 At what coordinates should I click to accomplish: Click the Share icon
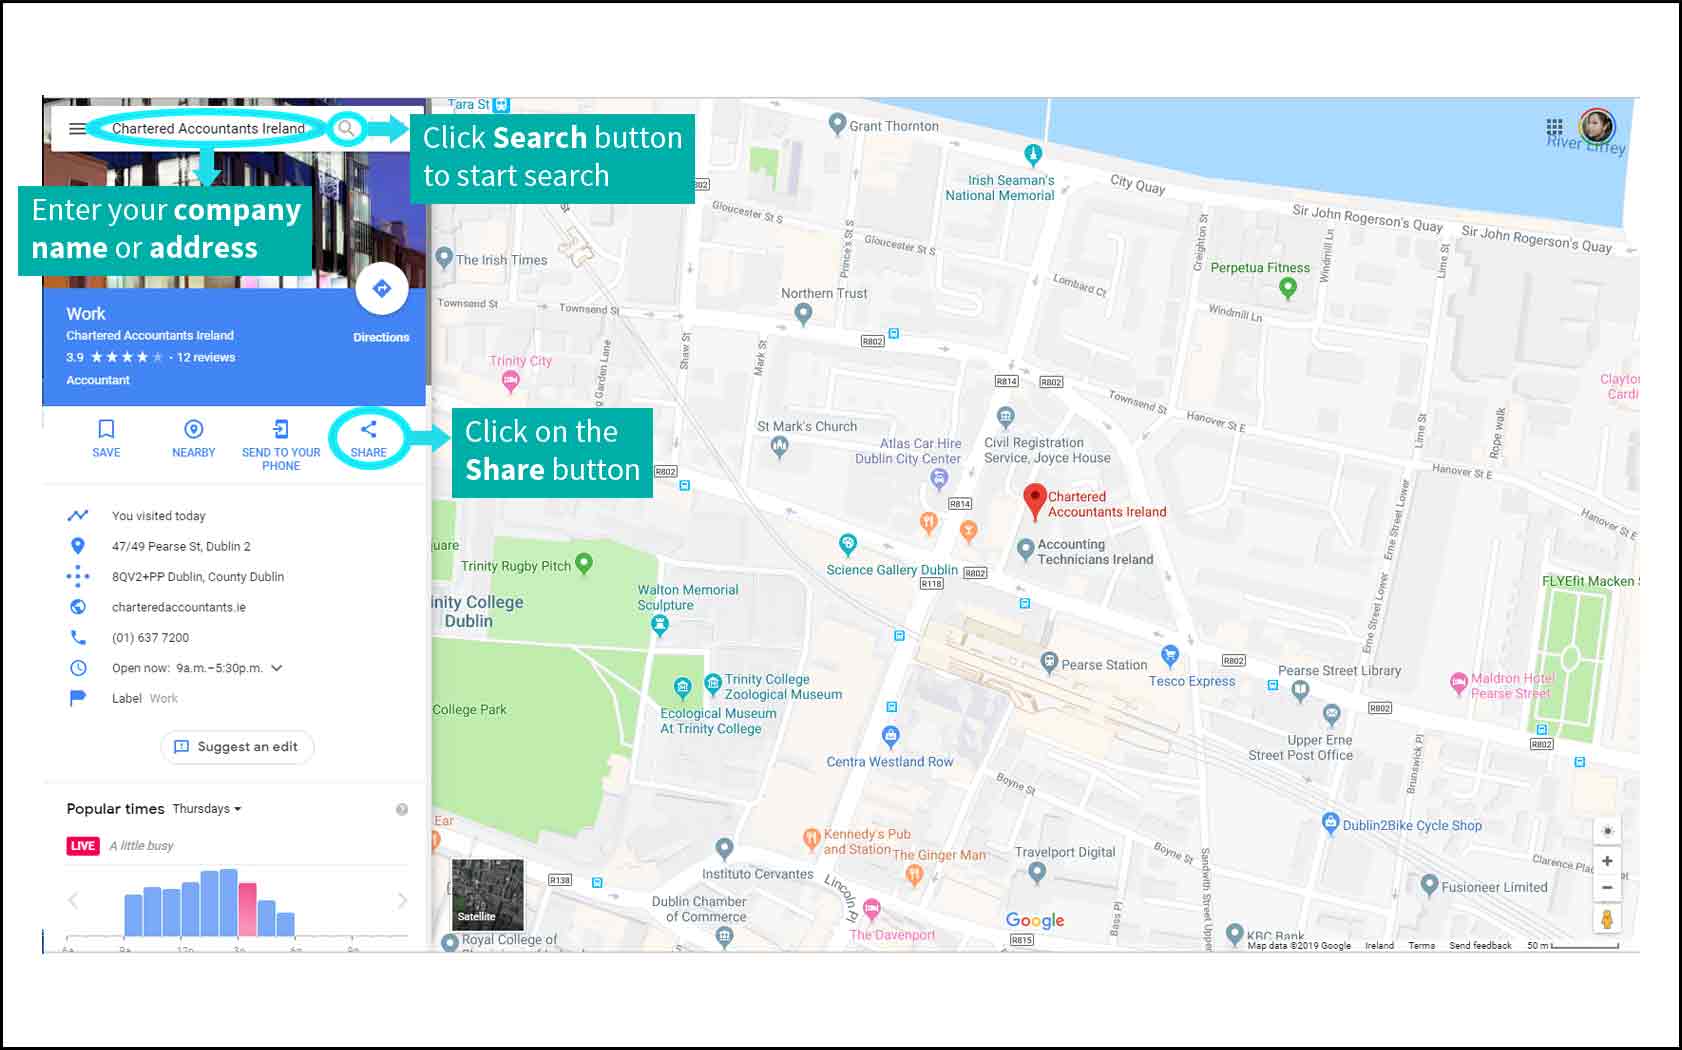pyautogui.click(x=368, y=430)
